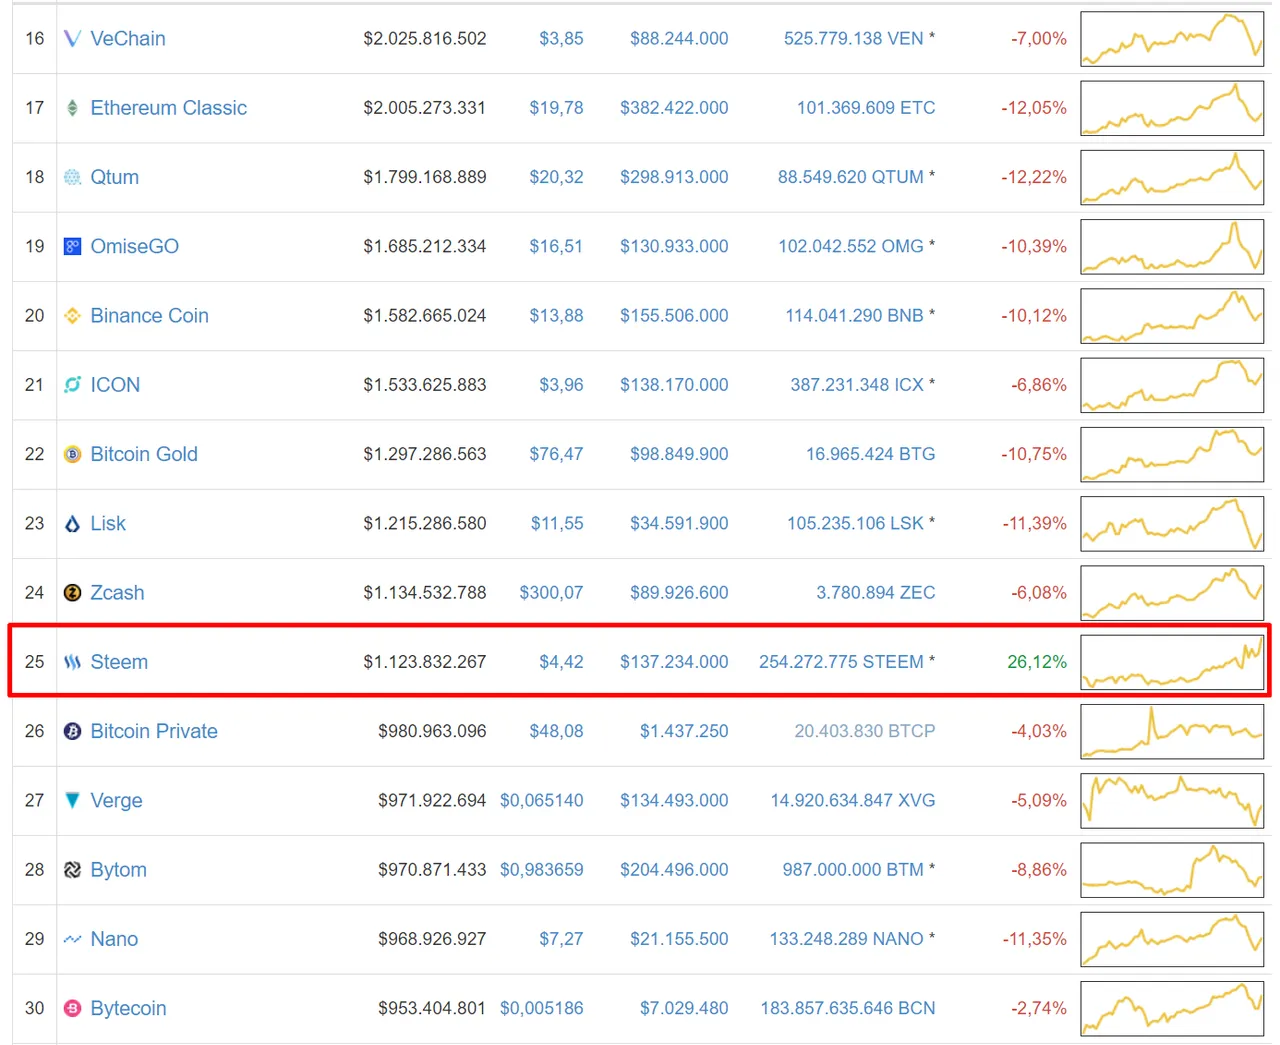Viewport: 1280px width, 1045px height.
Task: Open the Bitcoin Private link
Action: pos(154,731)
